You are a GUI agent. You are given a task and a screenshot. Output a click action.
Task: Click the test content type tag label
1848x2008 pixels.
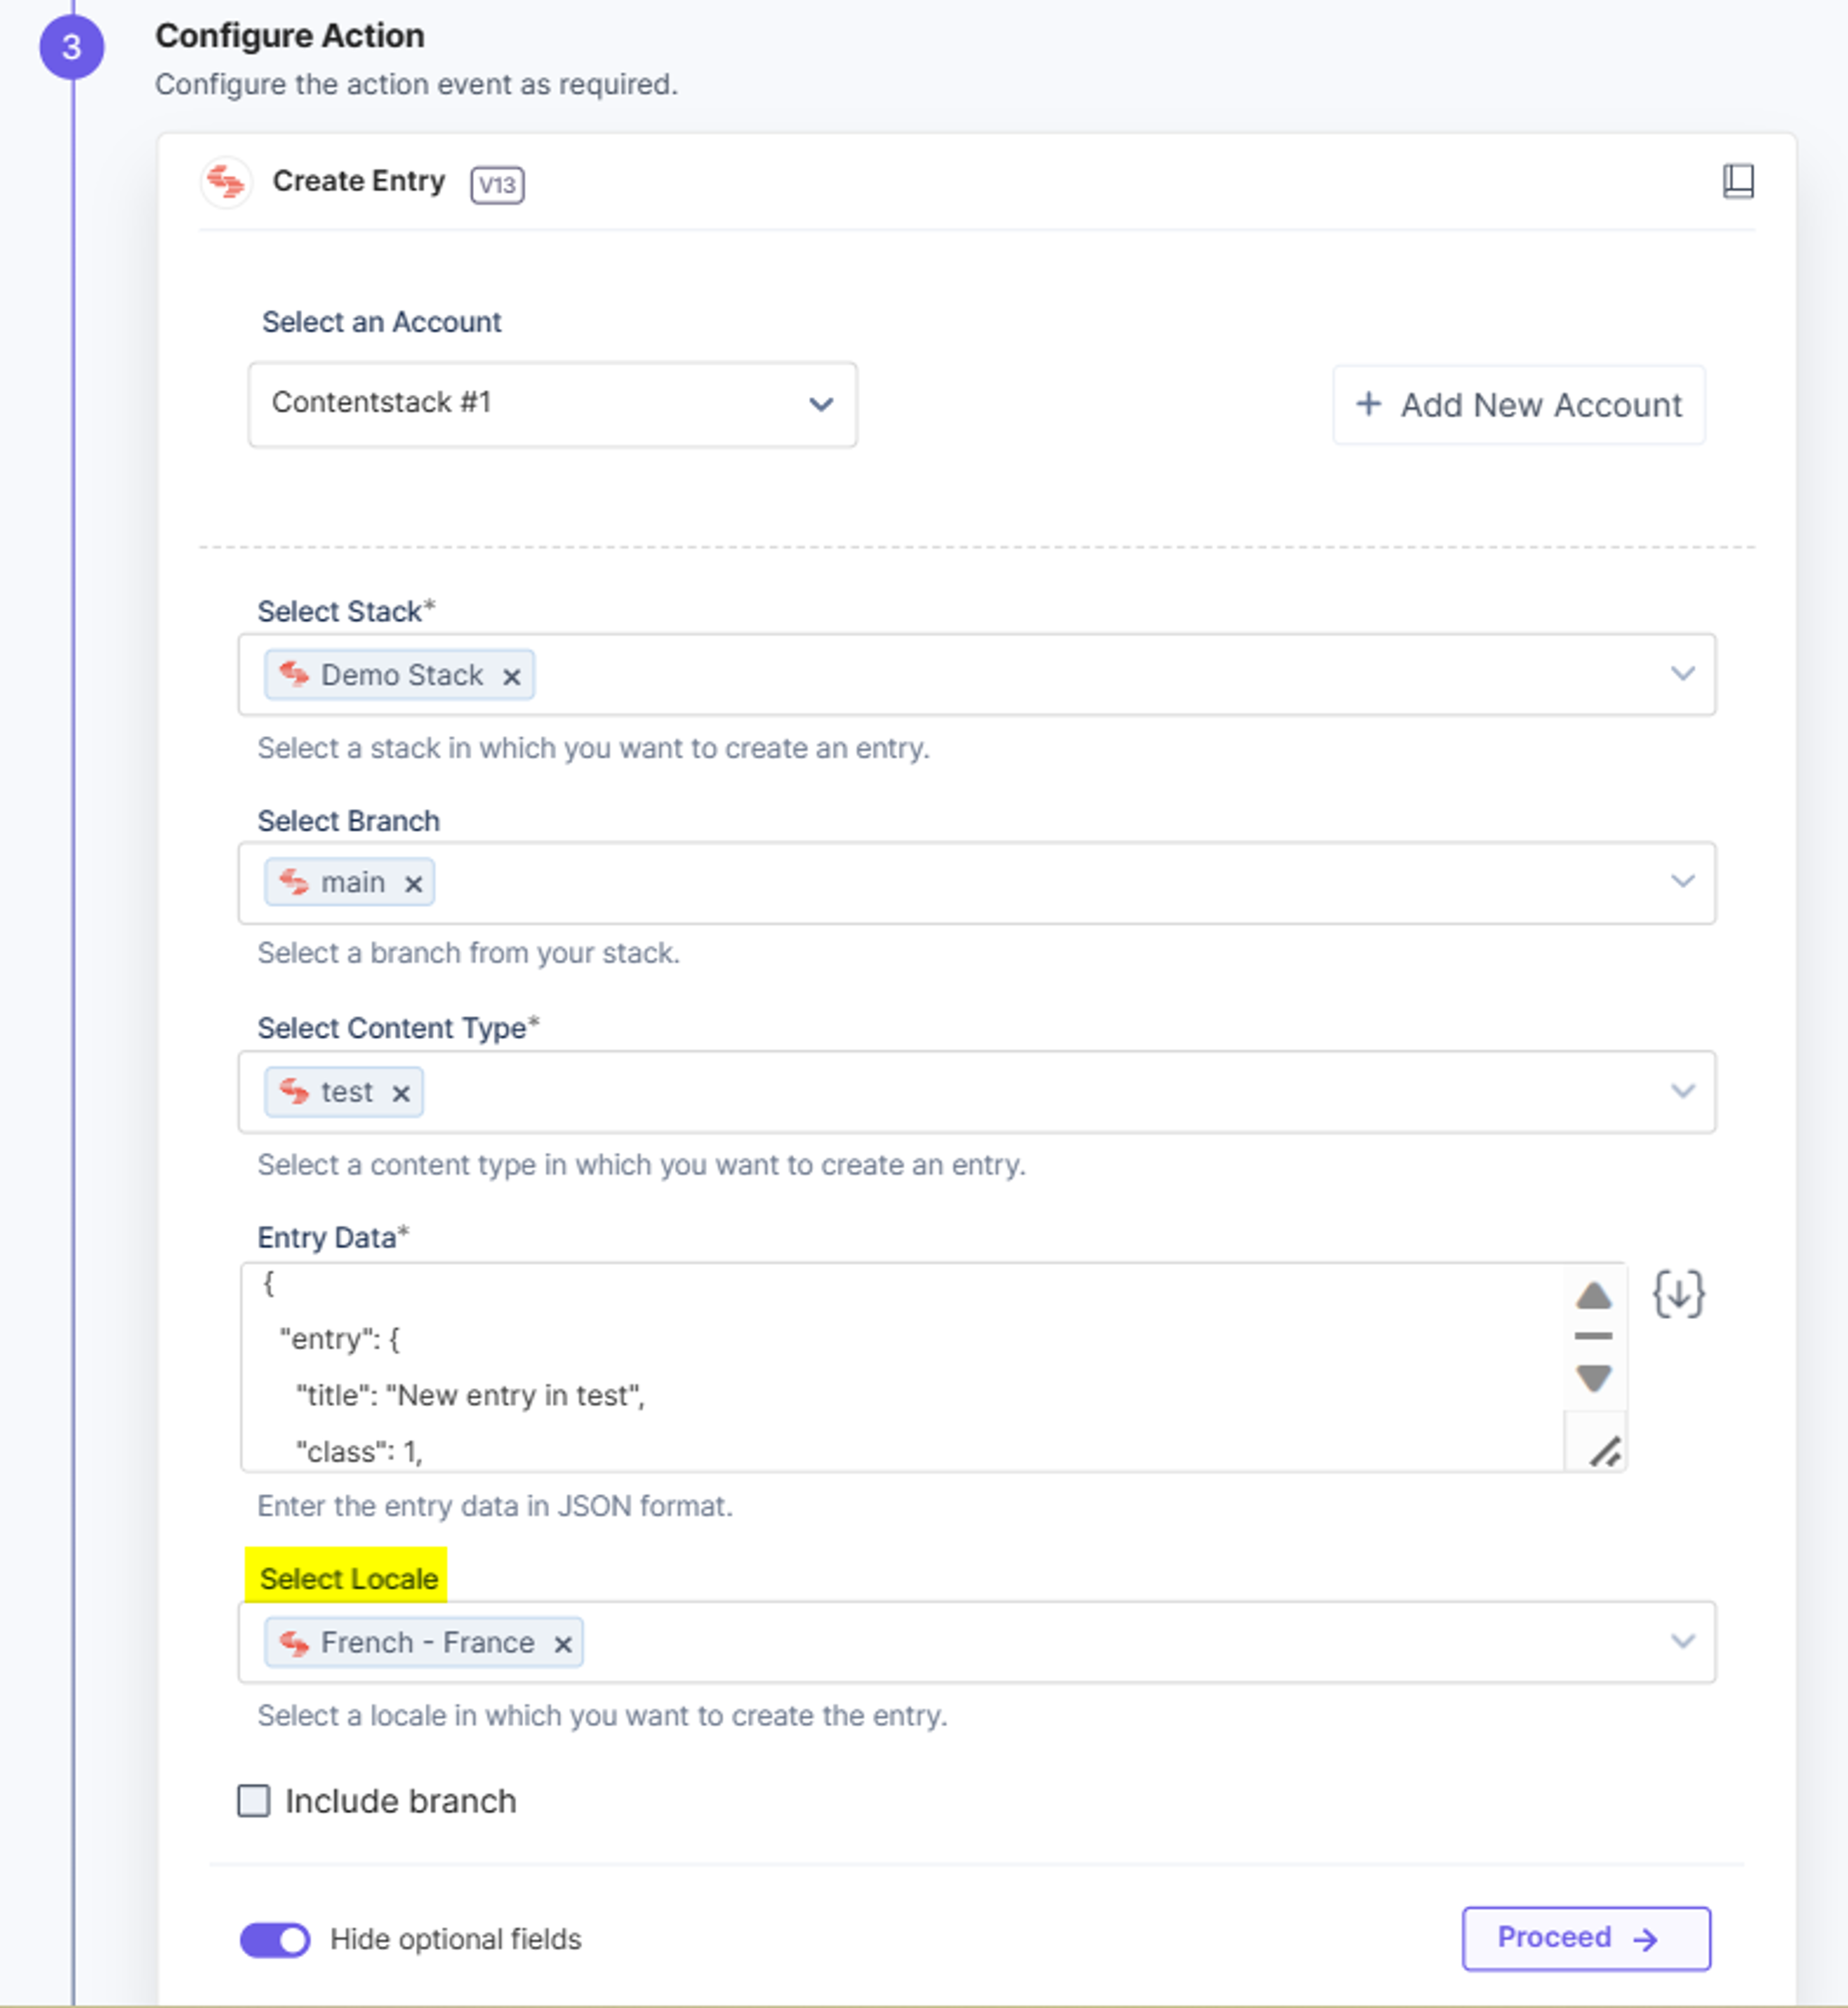[x=346, y=1092]
